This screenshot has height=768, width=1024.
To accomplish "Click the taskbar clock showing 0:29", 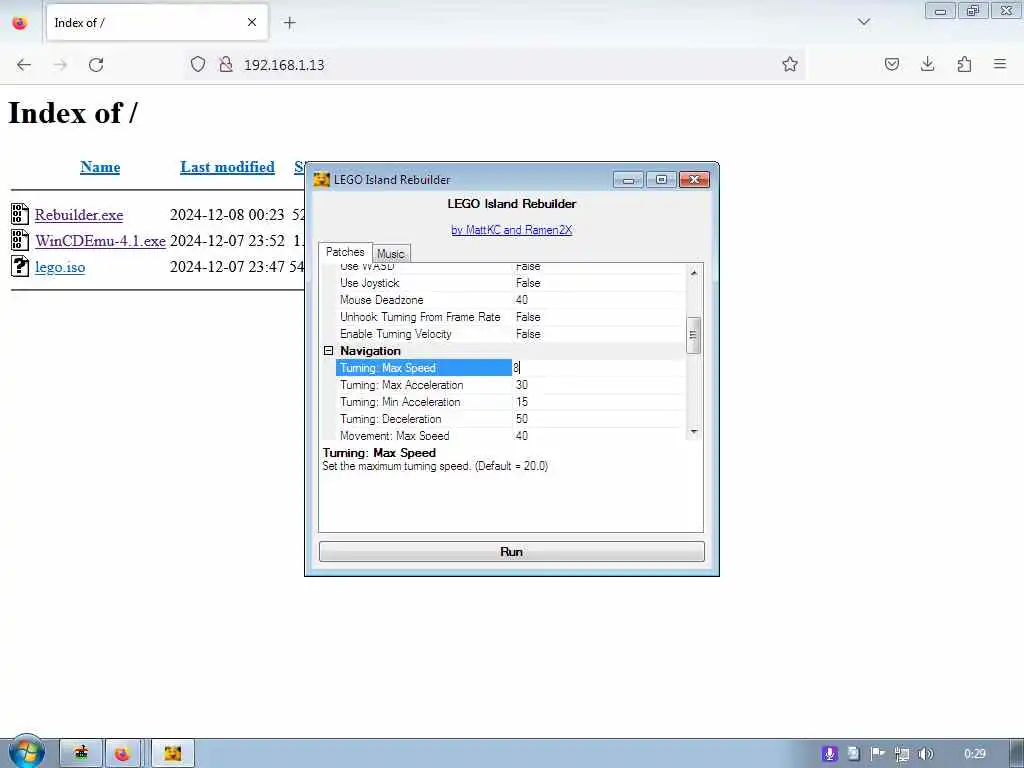I will [x=974, y=754].
